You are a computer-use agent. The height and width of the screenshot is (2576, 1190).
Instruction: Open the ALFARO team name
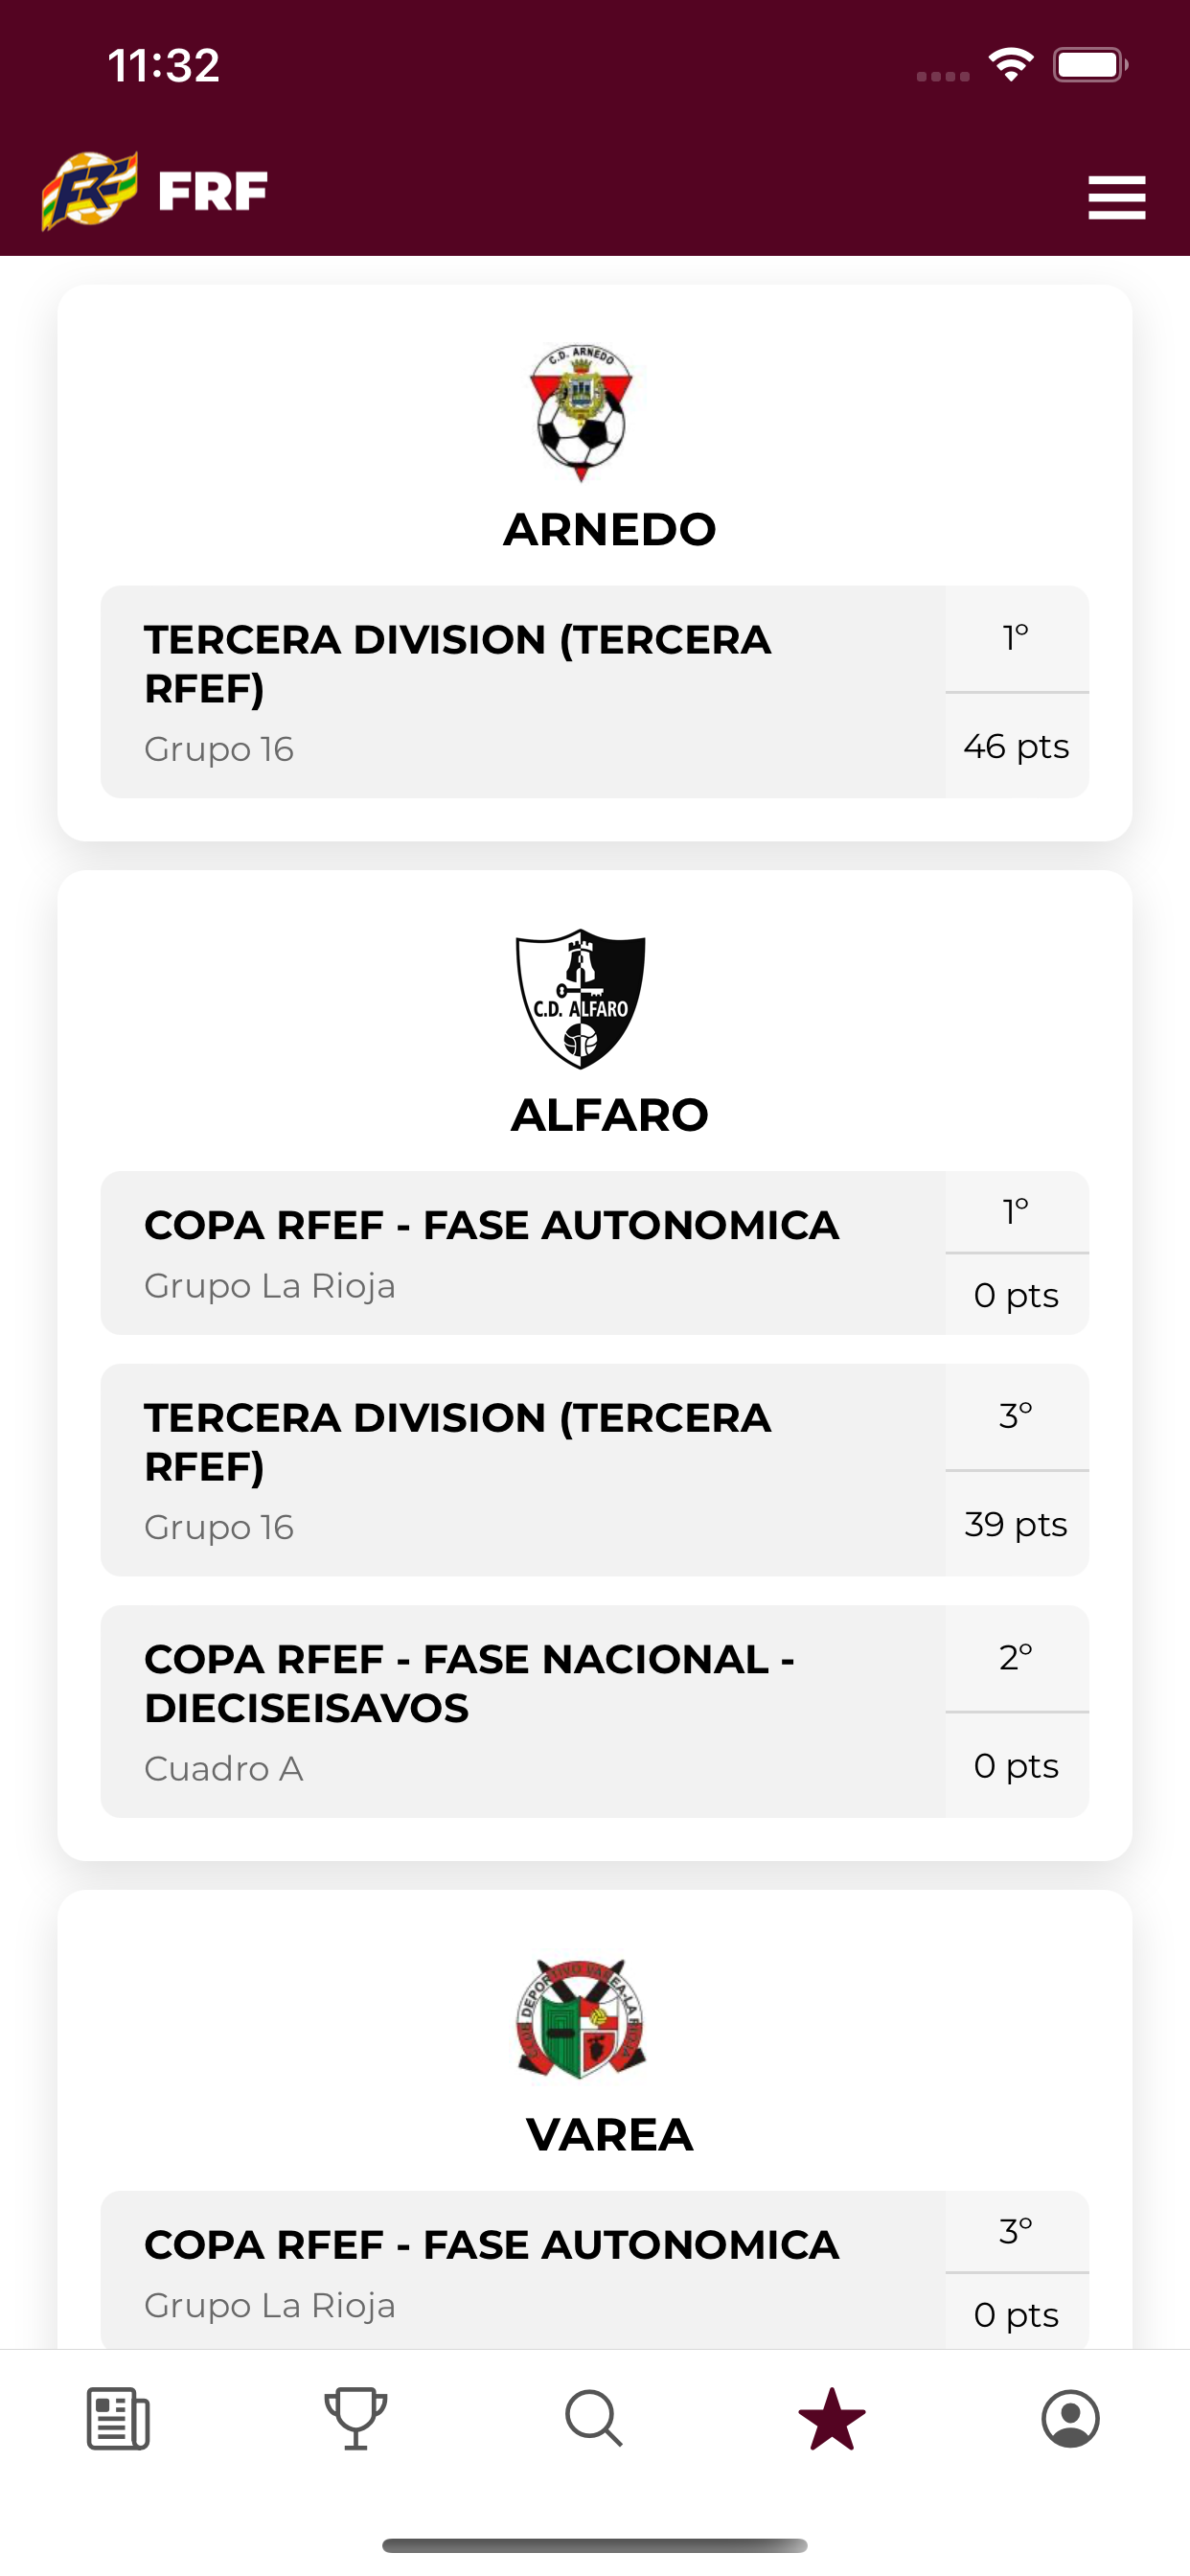coord(609,1115)
